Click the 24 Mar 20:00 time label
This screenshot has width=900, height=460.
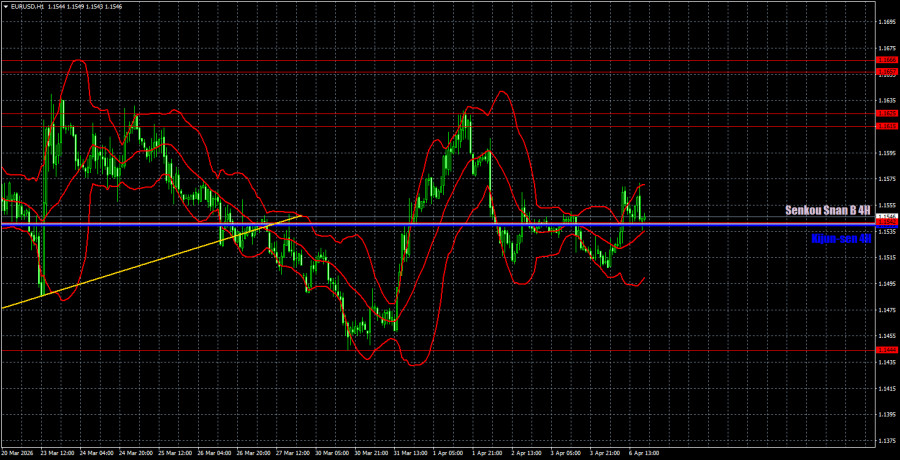click(x=135, y=453)
